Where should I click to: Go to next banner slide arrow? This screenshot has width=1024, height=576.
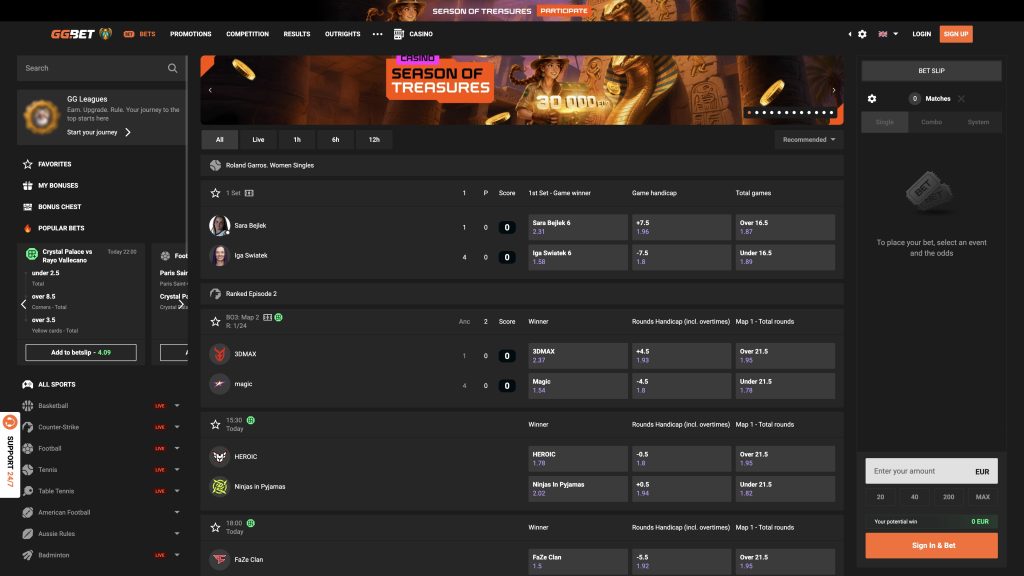click(x=833, y=90)
